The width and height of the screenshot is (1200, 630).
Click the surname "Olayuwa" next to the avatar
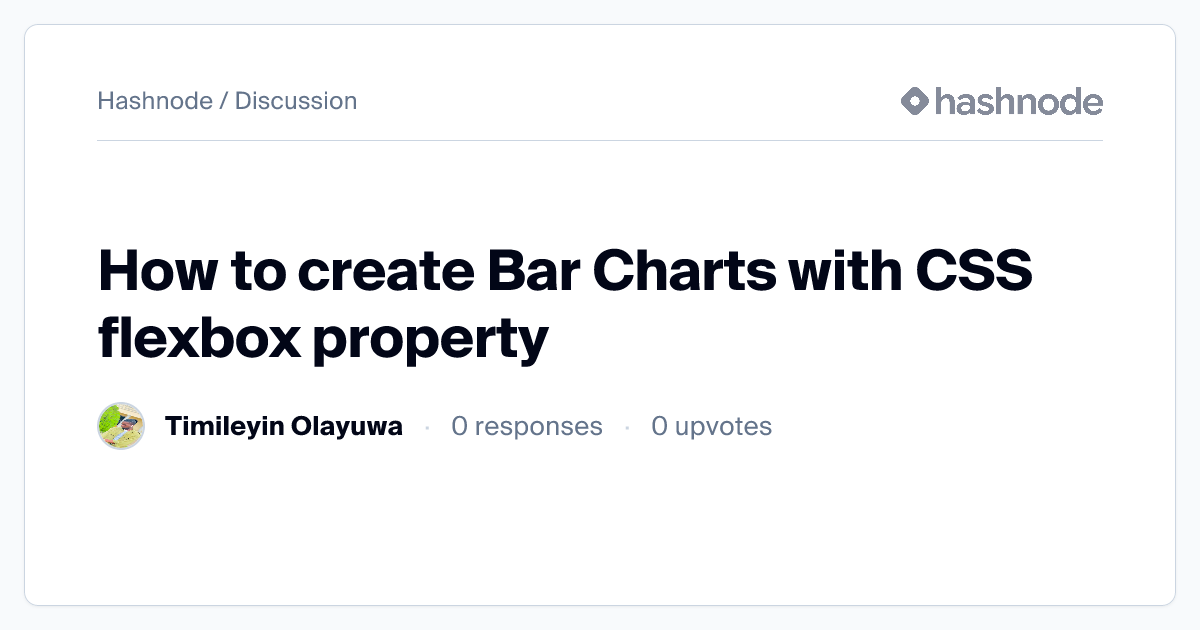tap(347, 427)
